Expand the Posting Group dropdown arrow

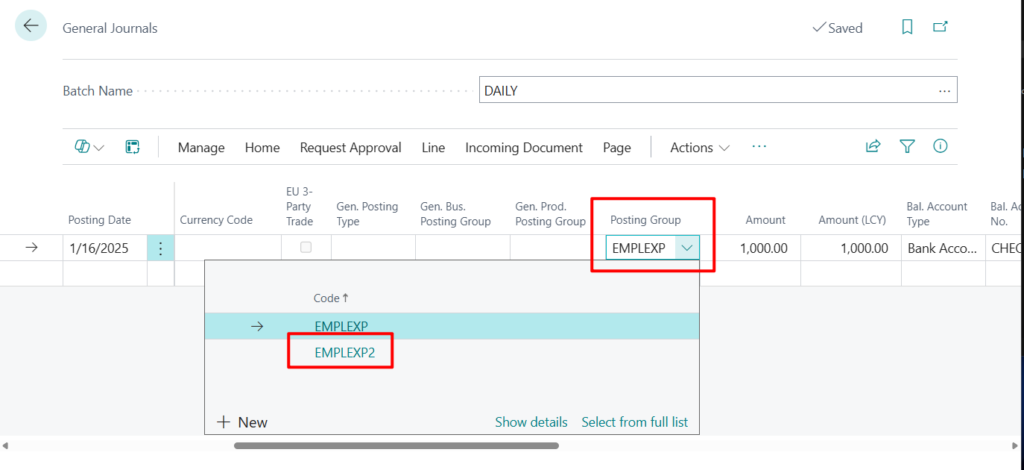pyautogui.click(x=687, y=248)
